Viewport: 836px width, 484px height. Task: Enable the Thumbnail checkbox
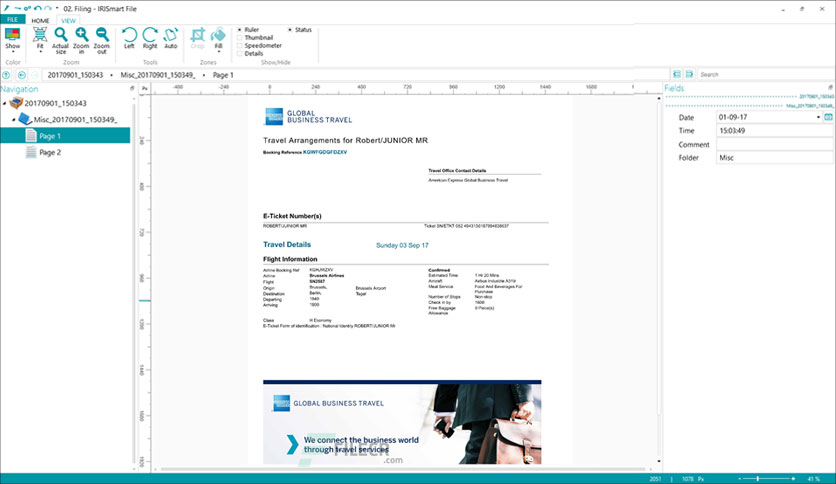coord(239,38)
